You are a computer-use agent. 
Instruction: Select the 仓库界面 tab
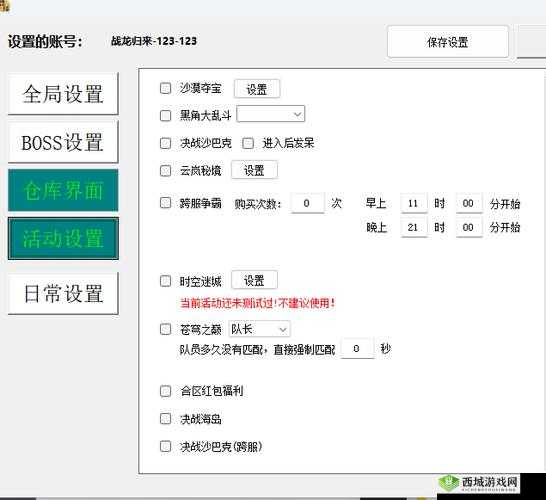coord(63,190)
